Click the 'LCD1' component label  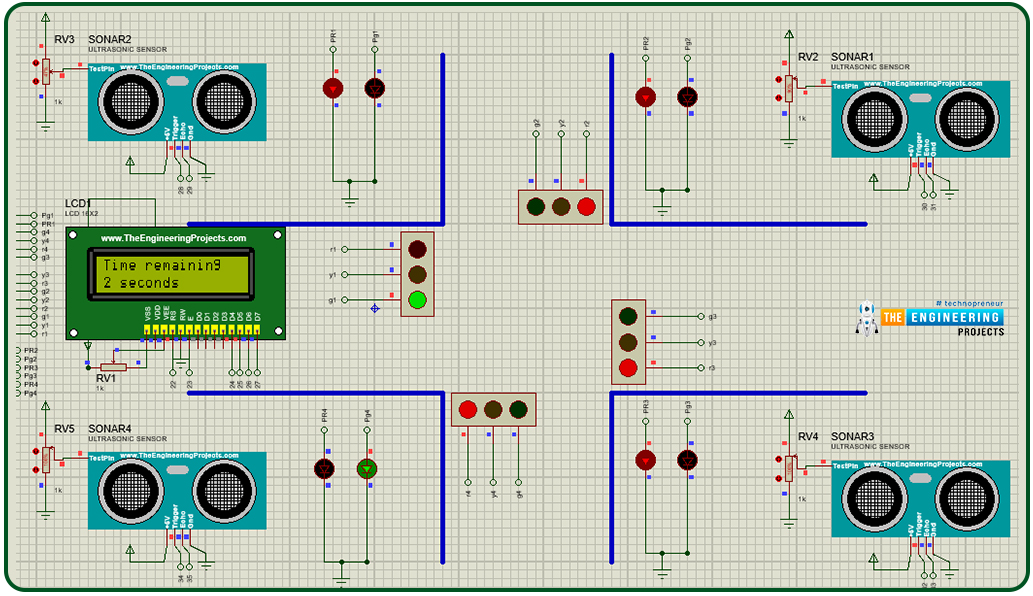78,203
